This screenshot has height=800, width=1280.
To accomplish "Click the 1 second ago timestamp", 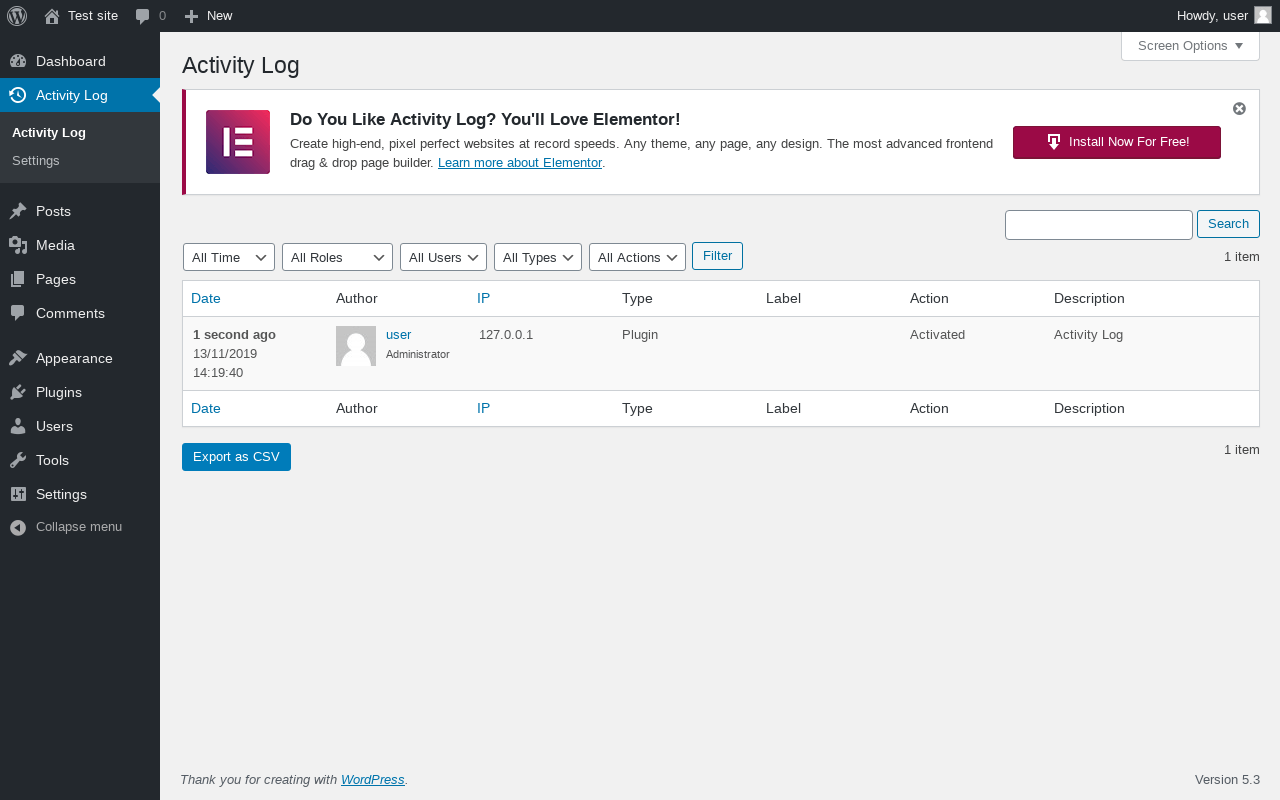I will (234, 335).
